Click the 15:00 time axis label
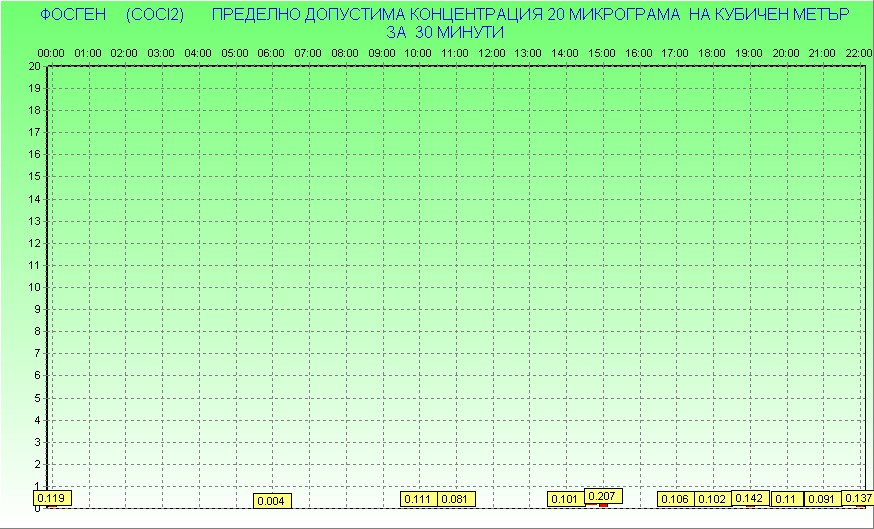Screen dimensions: 874x529 [x=602, y=52]
